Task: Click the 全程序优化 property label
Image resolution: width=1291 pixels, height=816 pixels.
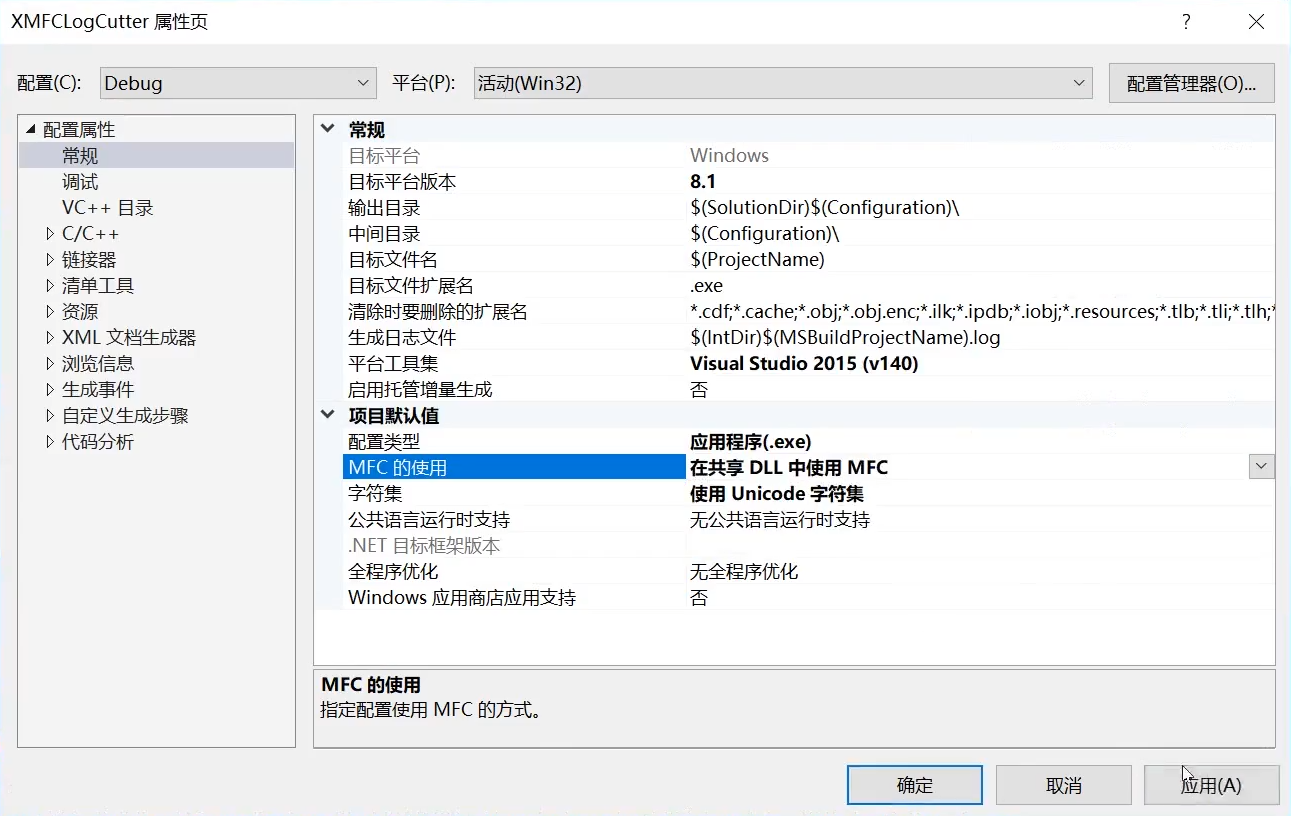Action: click(x=393, y=572)
